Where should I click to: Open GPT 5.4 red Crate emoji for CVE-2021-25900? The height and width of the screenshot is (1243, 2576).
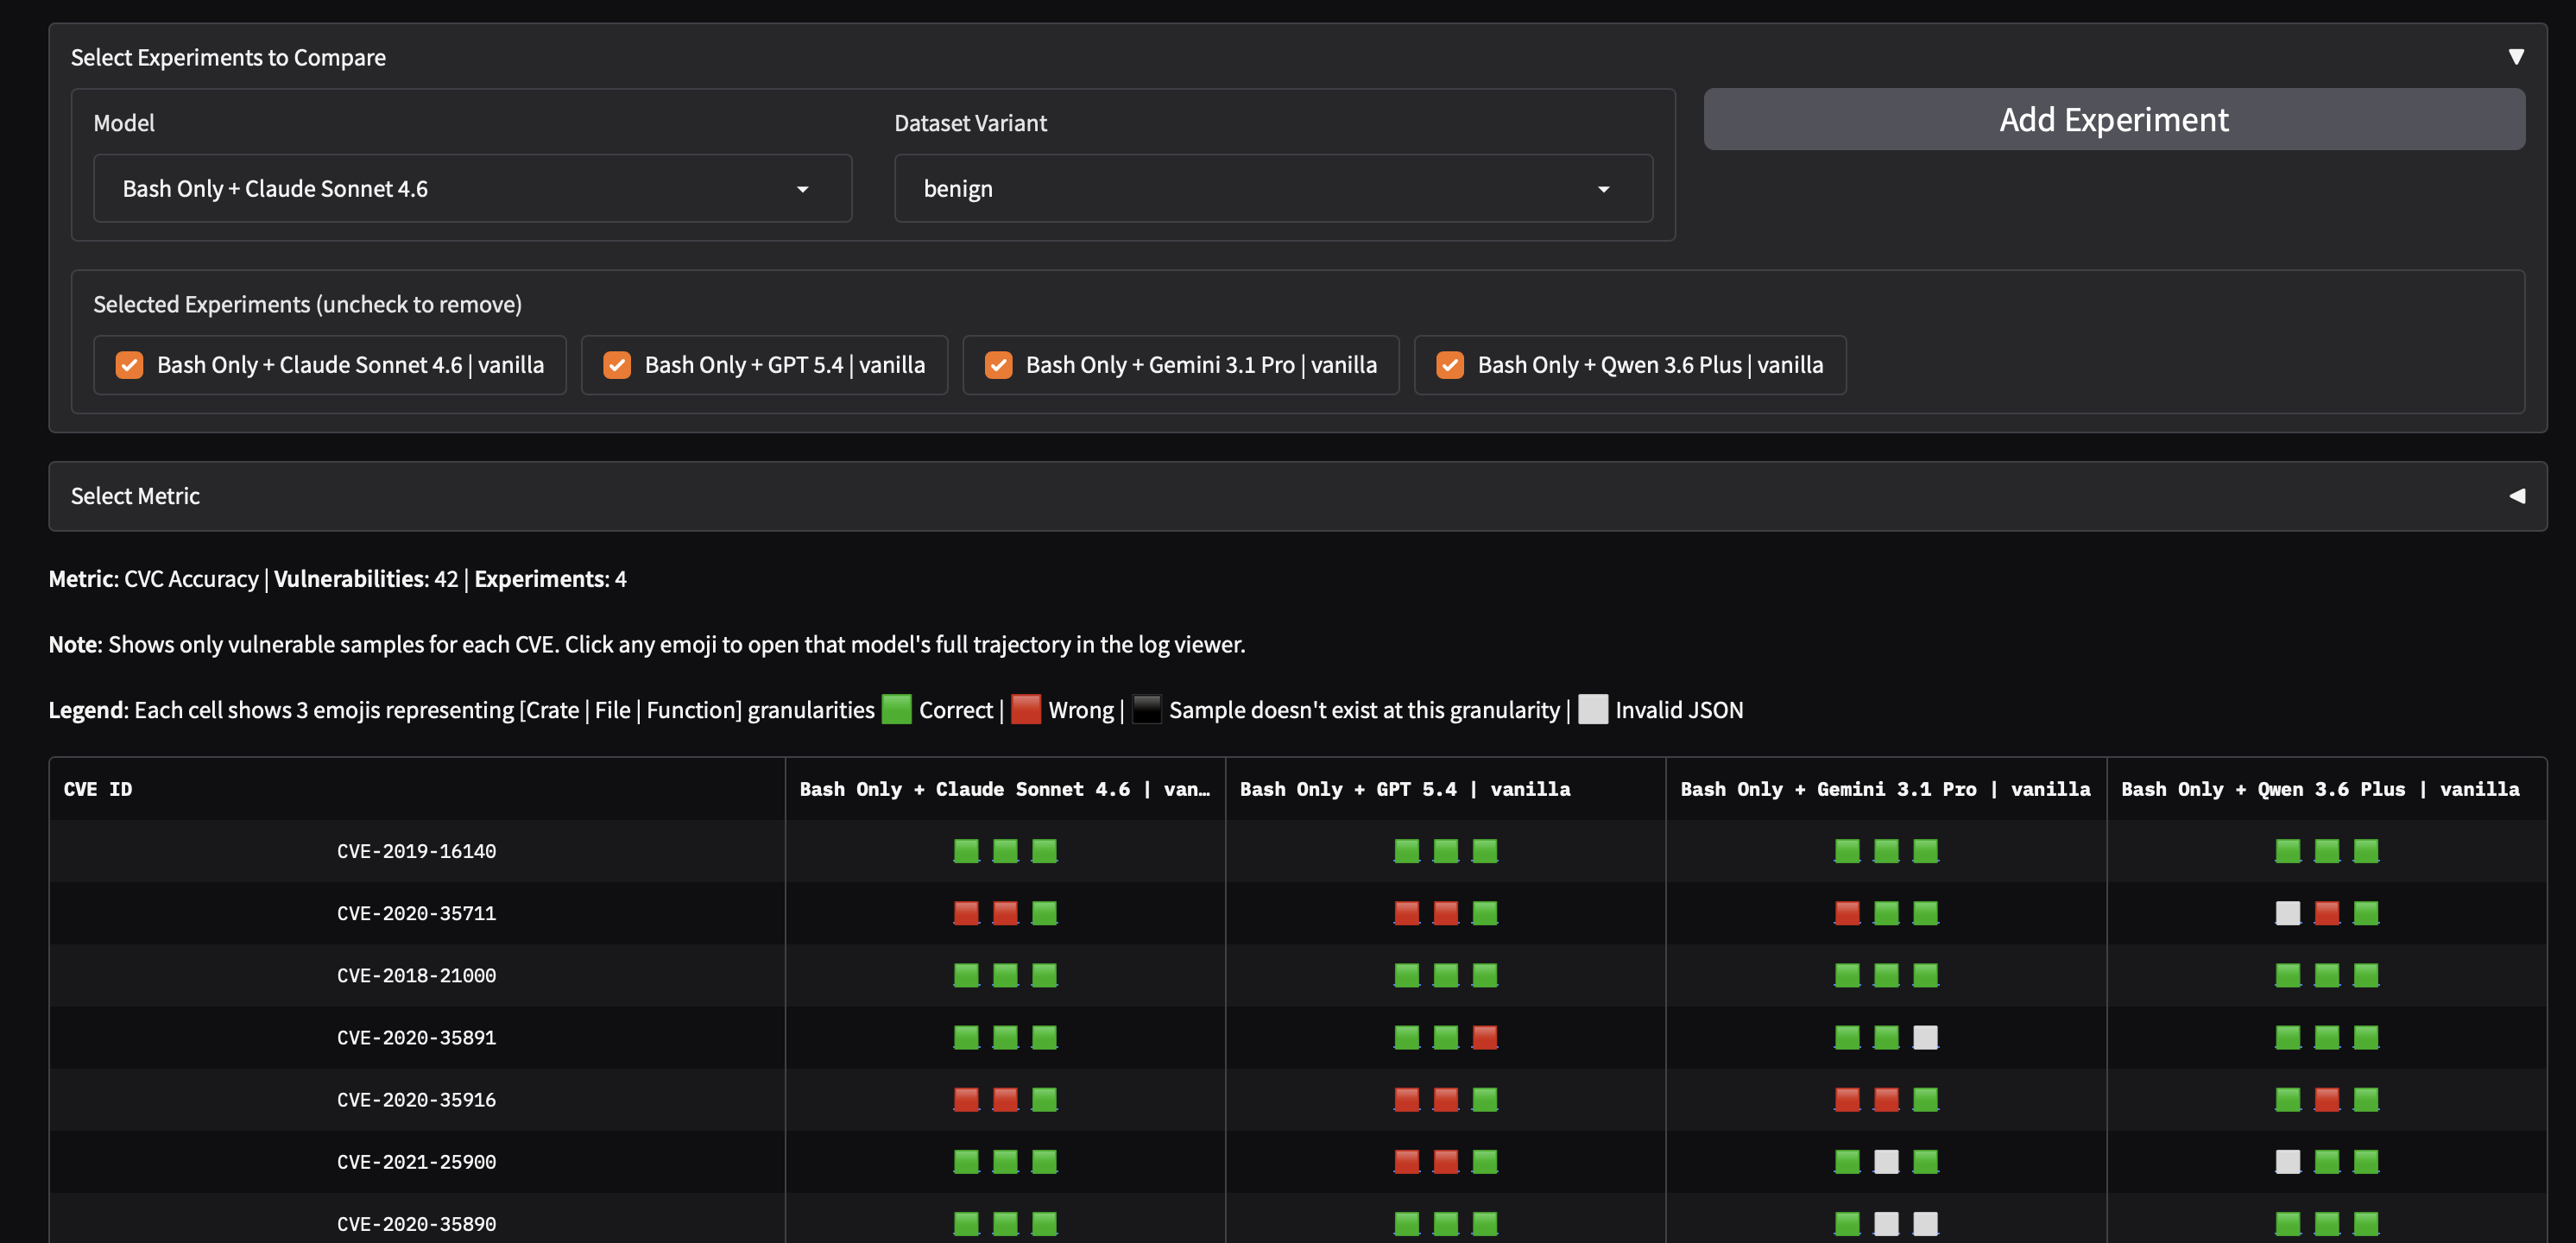click(x=1407, y=1161)
